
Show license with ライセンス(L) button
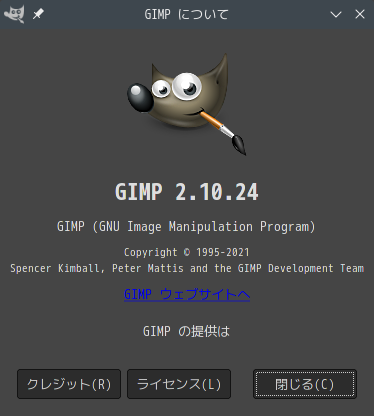(x=179, y=384)
